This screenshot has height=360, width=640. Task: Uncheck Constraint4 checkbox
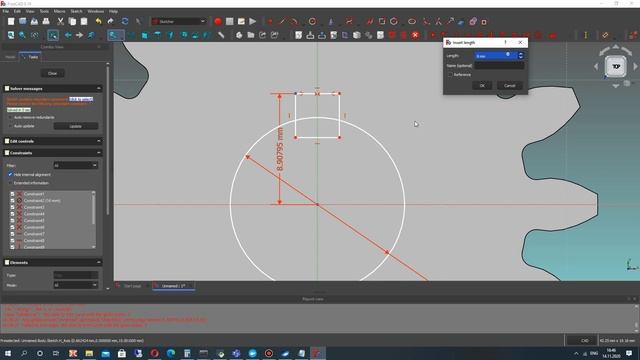pos(12,214)
